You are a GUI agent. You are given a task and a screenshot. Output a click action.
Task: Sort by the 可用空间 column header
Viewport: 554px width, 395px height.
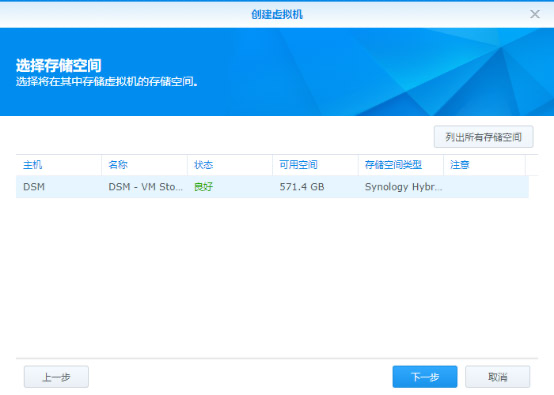(x=315, y=165)
